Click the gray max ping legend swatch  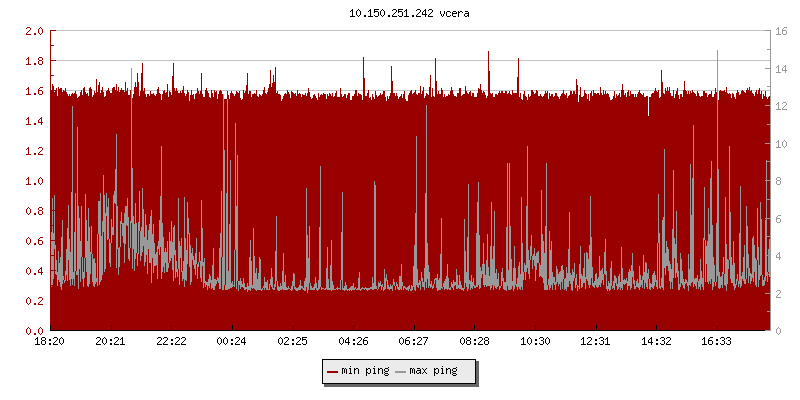pos(401,371)
